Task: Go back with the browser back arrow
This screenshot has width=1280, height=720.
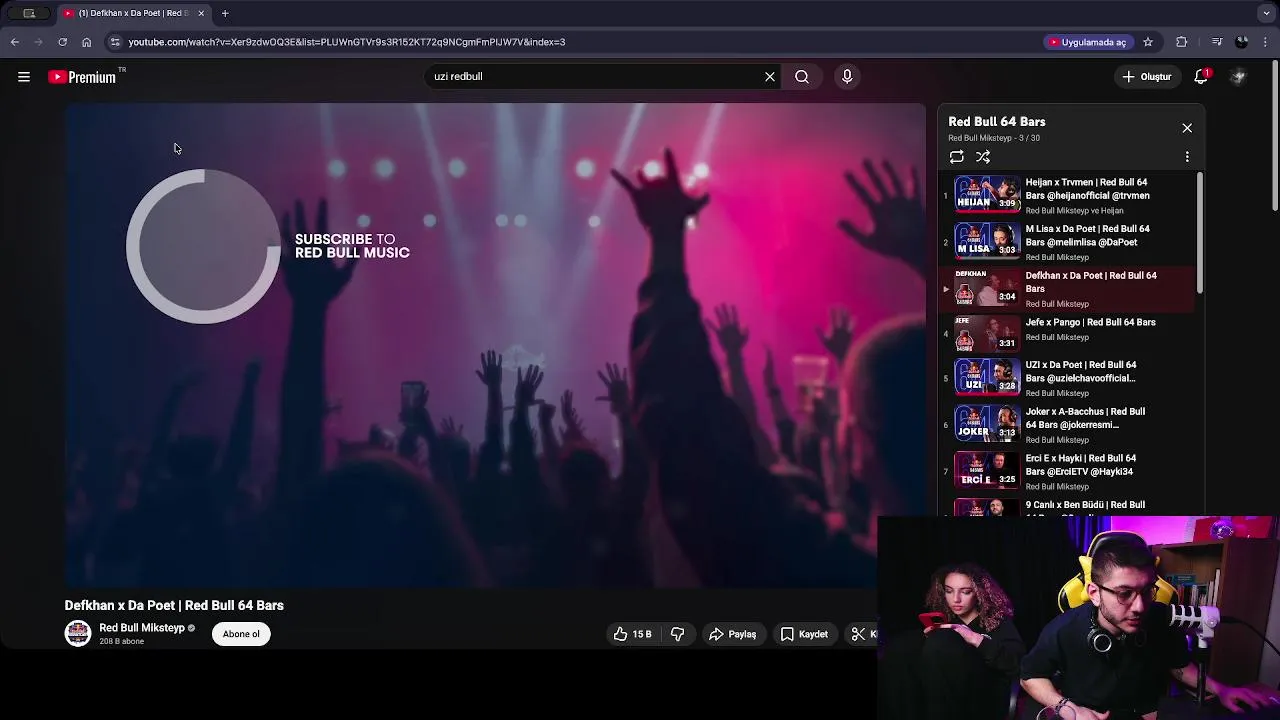Action: tap(14, 42)
